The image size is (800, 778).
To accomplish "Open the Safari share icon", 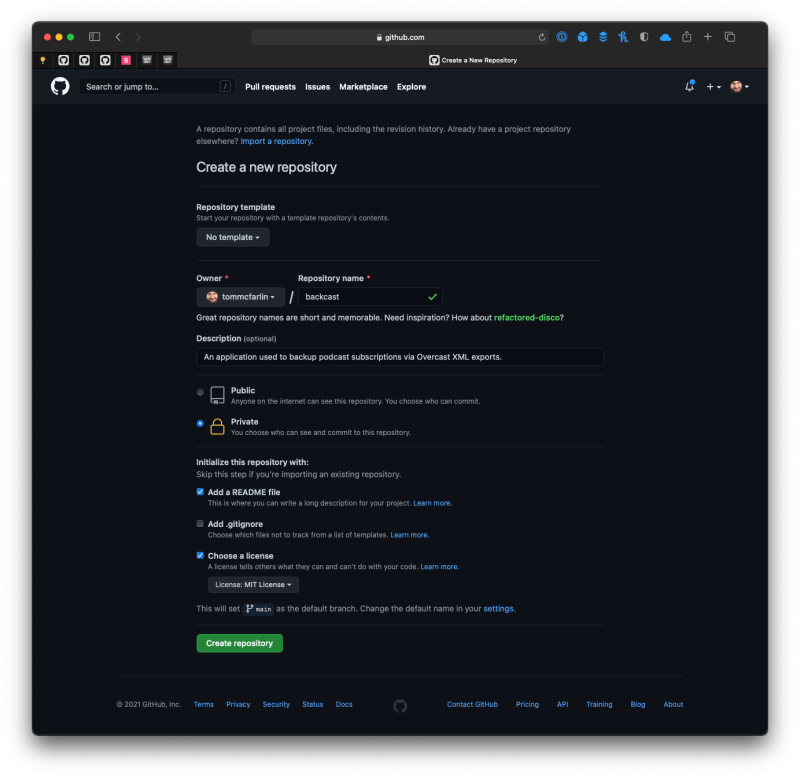I will coord(687,37).
